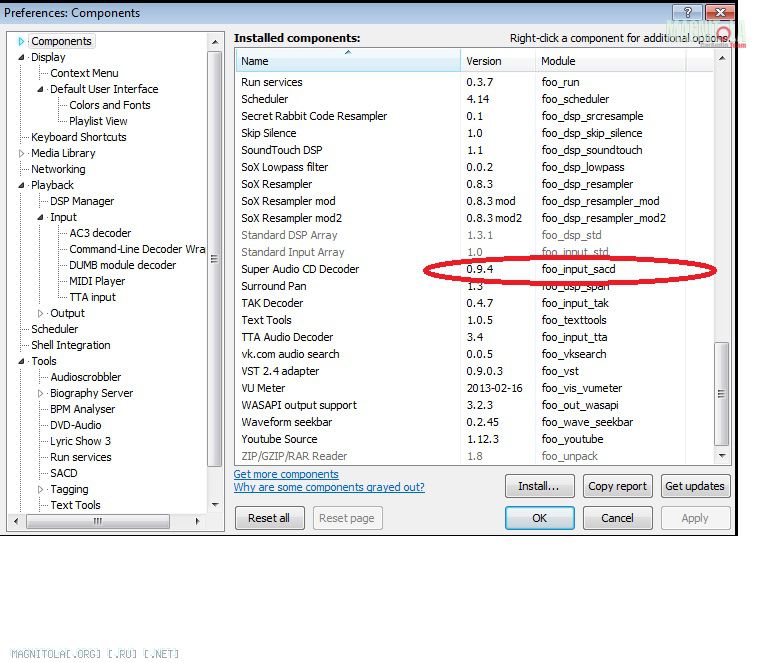Expand the Biography Server node

(40, 393)
